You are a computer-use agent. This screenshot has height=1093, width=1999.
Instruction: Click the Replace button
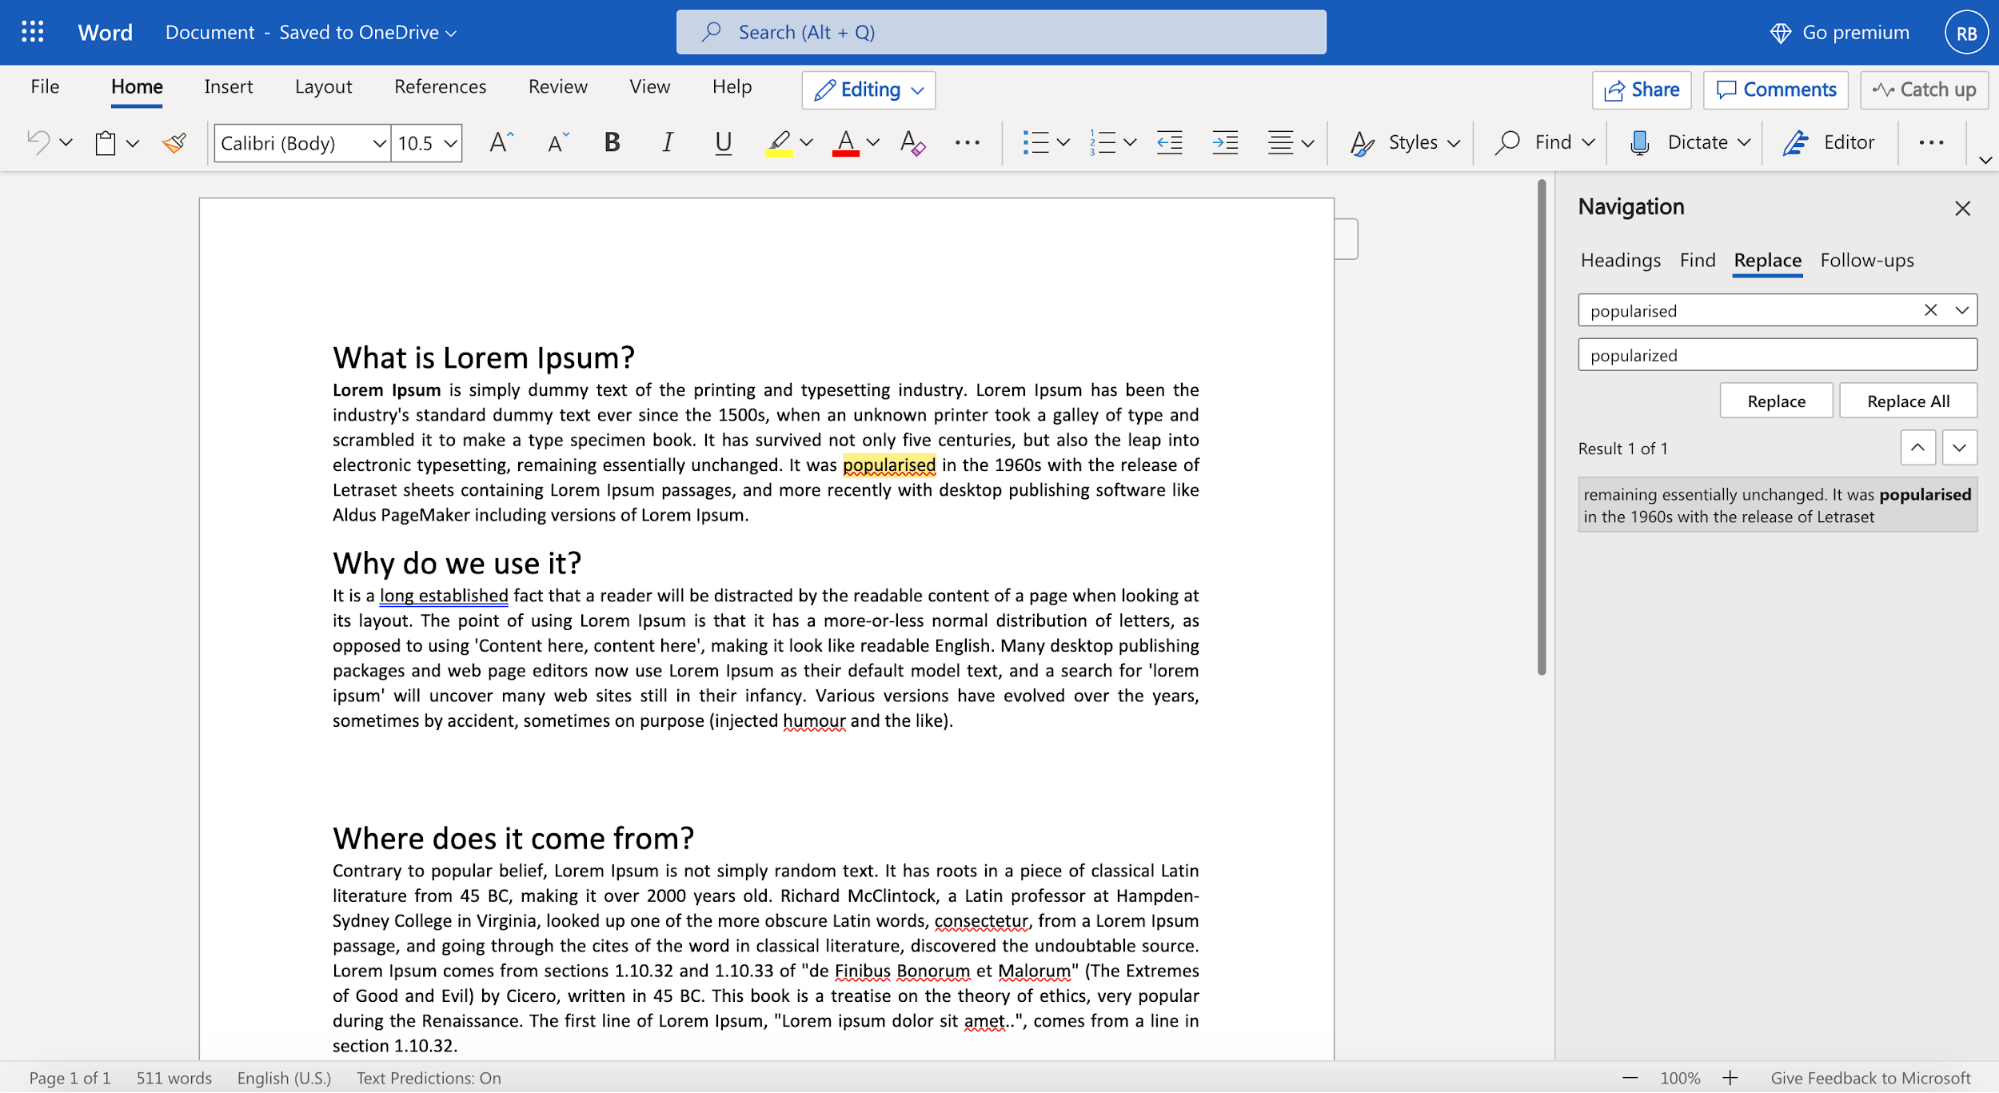[1777, 400]
